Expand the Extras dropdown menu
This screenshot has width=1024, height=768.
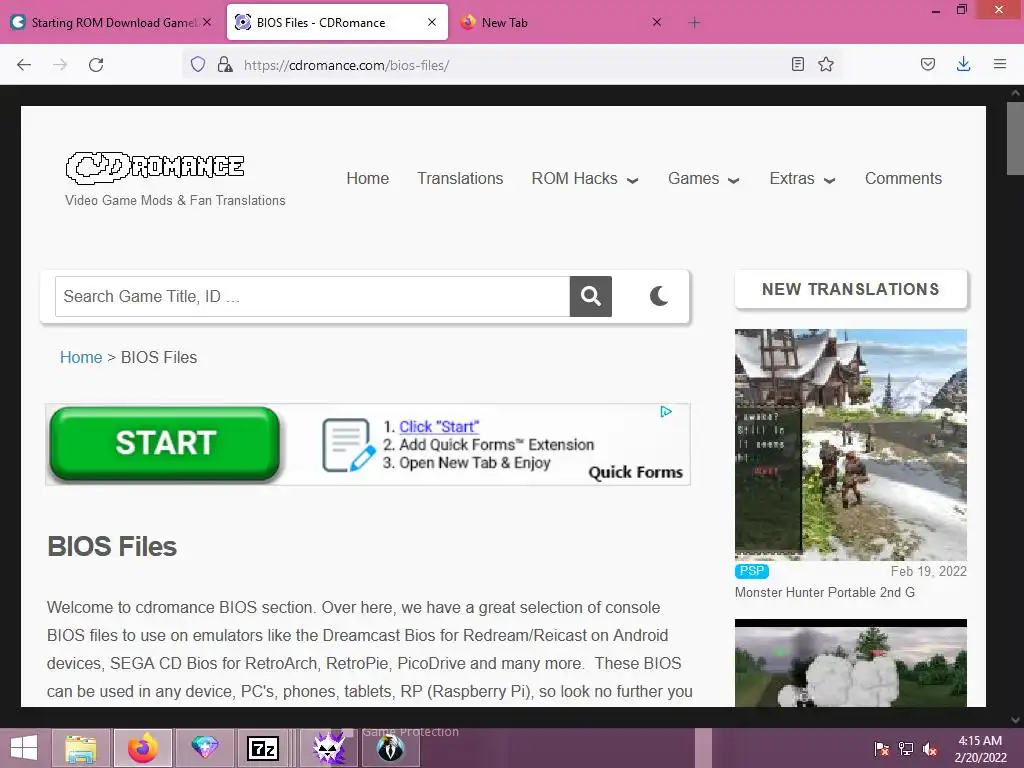coord(802,179)
